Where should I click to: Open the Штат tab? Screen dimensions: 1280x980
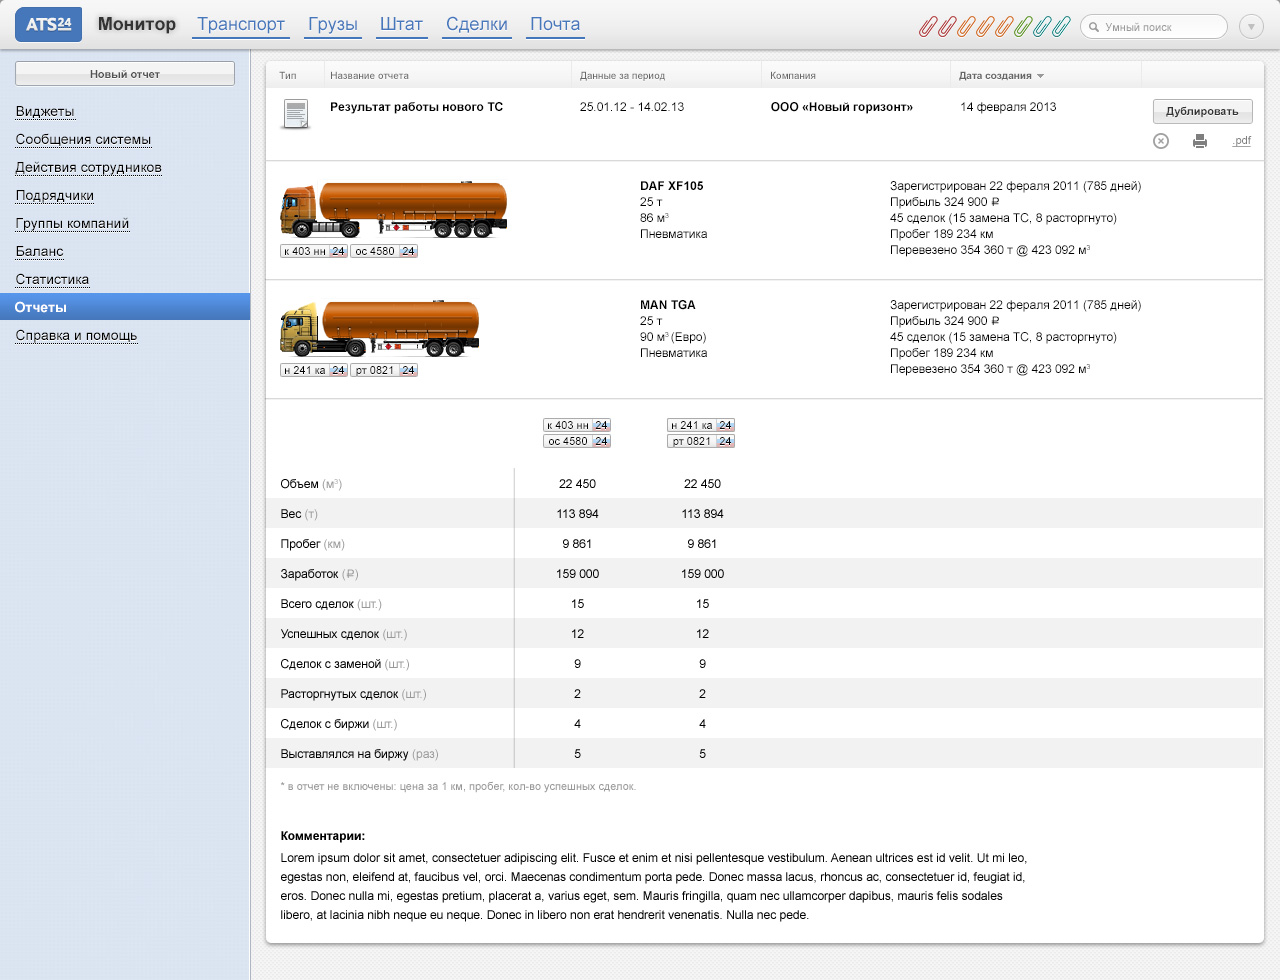pos(401,24)
